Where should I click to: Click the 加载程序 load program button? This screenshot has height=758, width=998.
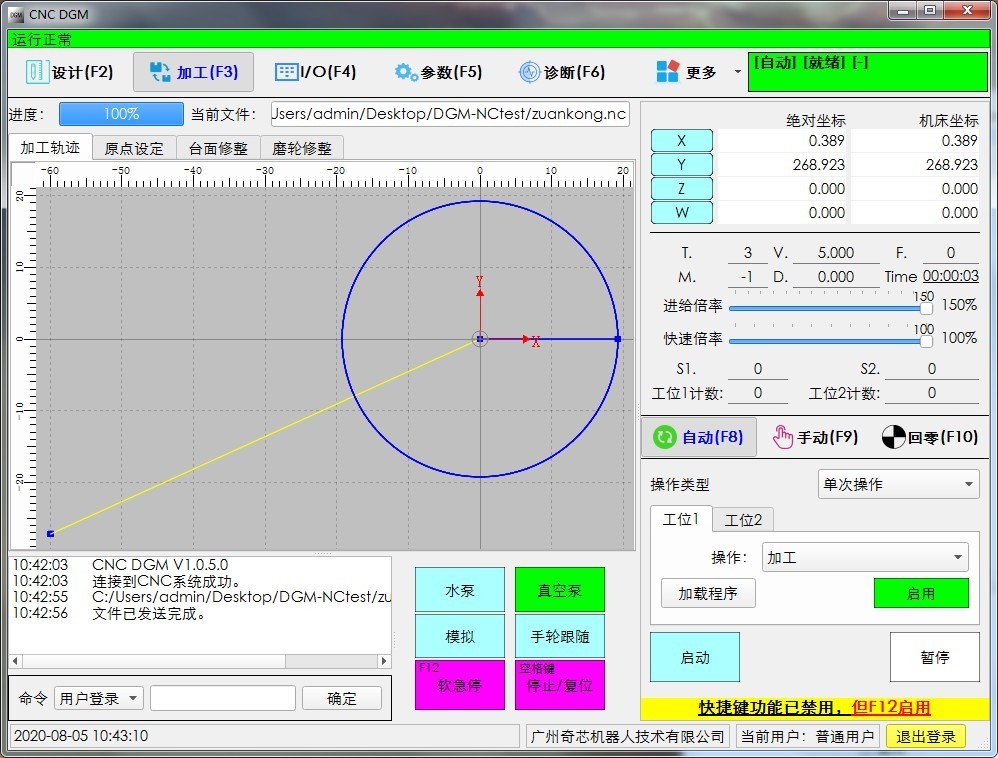(708, 593)
